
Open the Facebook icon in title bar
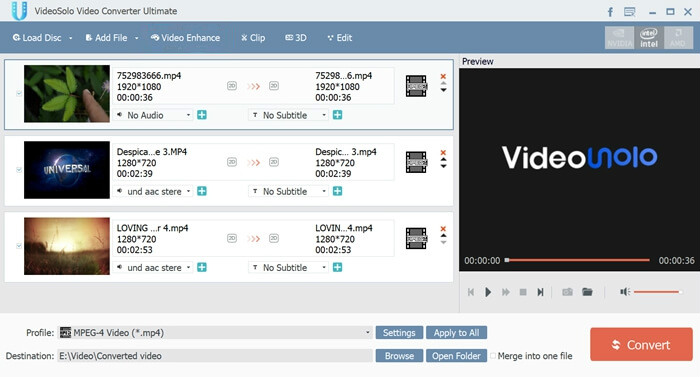610,12
